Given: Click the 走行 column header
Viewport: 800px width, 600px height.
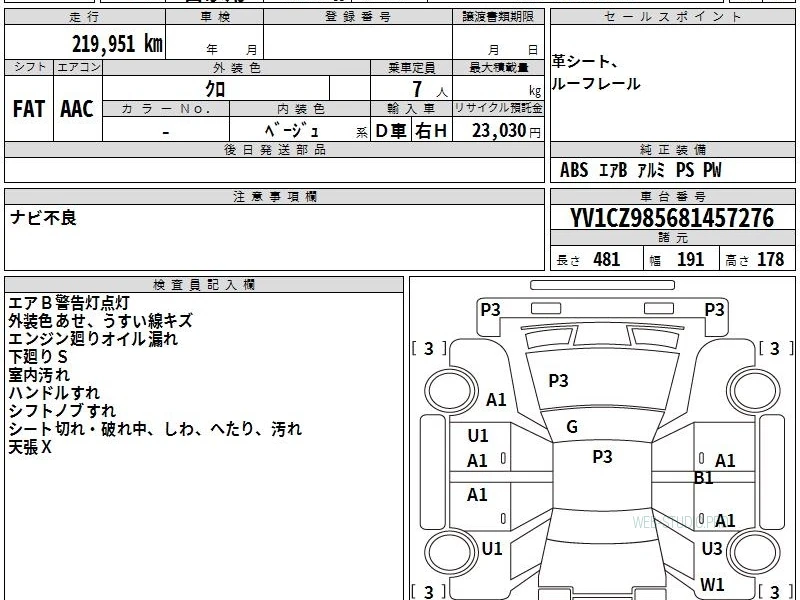Looking at the screenshot, I should (x=85, y=17).
